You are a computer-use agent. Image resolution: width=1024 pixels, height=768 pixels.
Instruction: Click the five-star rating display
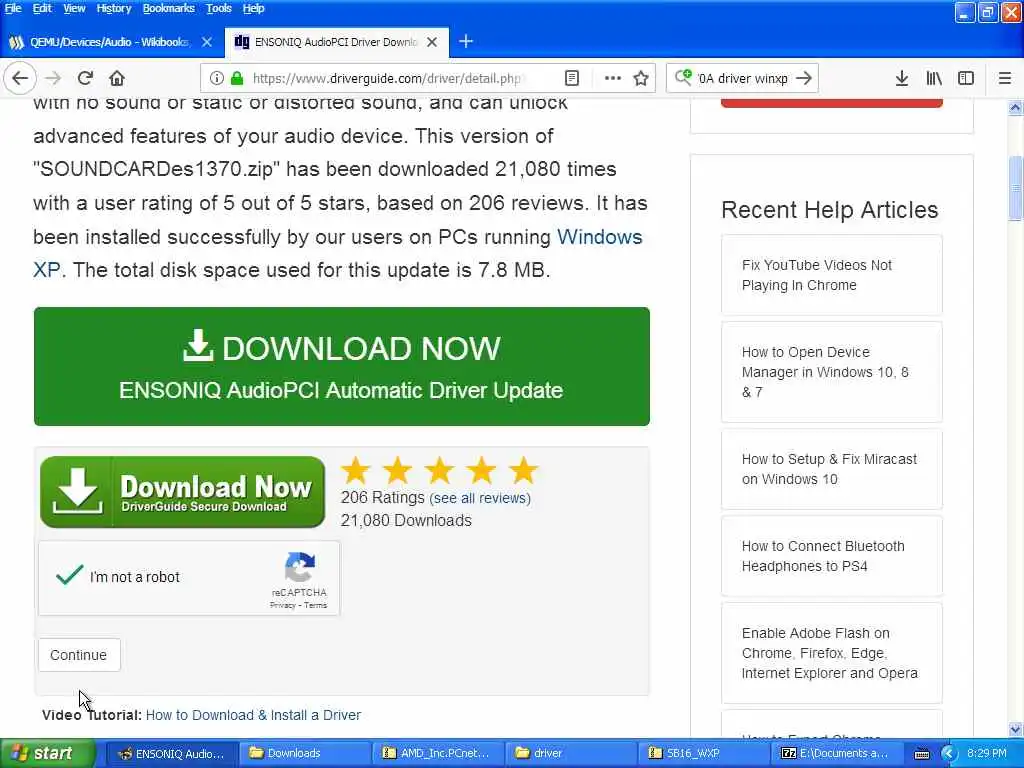[x=440, y=470]
